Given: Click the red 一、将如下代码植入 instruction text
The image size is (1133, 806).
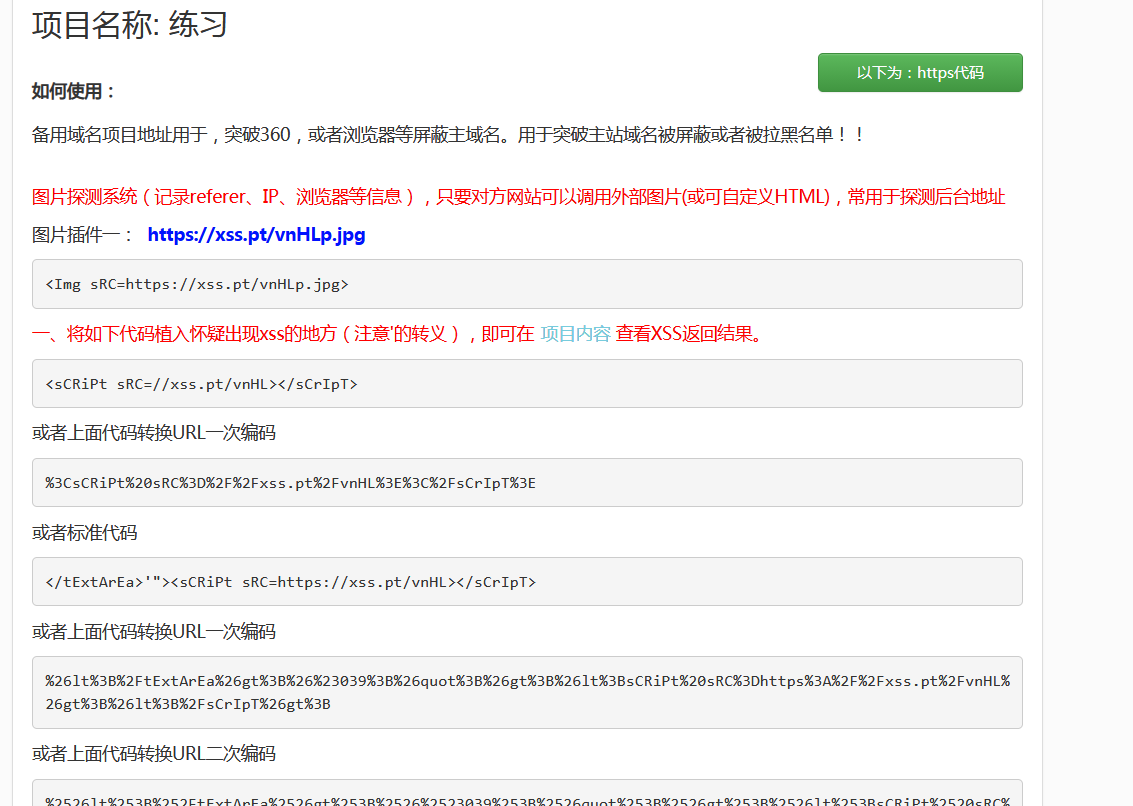Looking at the screenshot, I should tap(283, 334).
